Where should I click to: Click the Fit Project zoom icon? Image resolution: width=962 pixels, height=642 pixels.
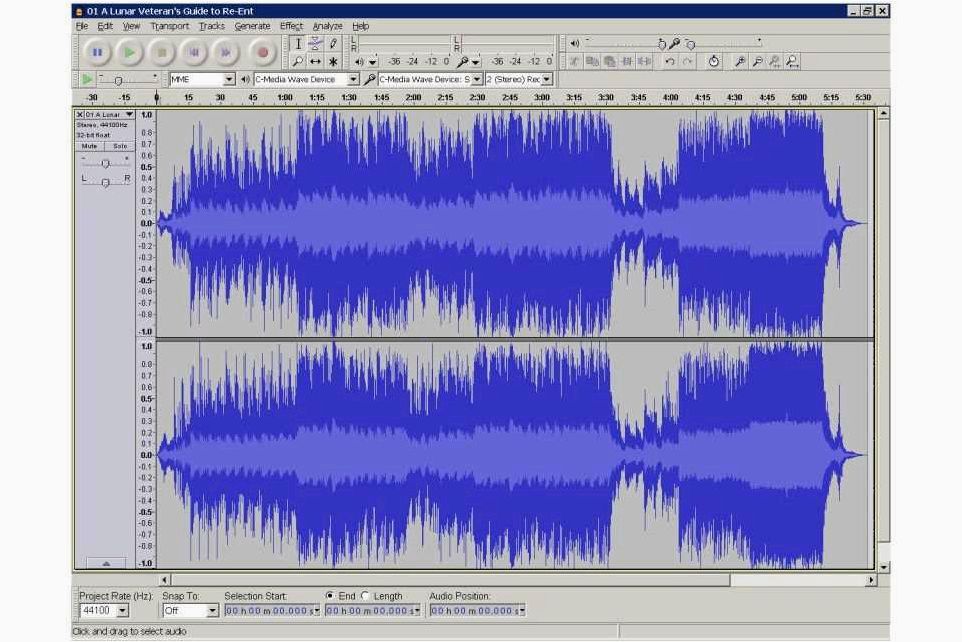pos(792,61)
